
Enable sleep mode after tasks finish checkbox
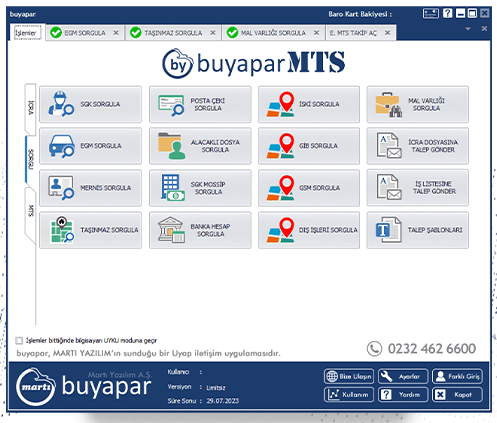(x=19, y=340)
